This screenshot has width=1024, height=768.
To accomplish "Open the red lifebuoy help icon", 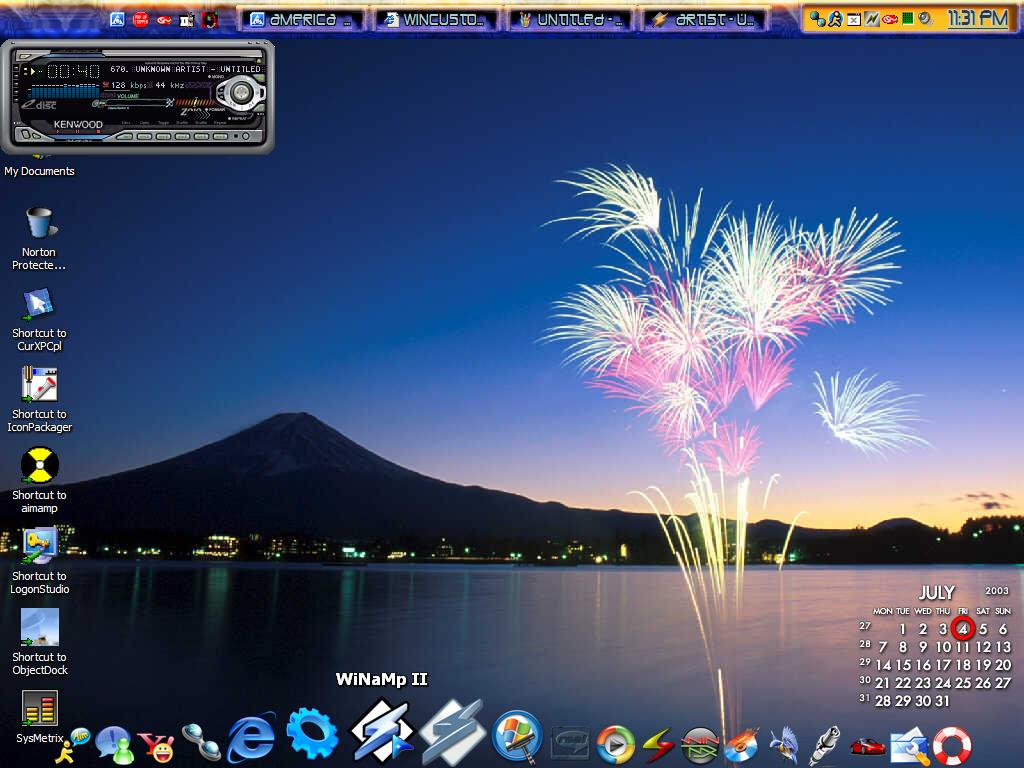I will (x=952, y=746).
